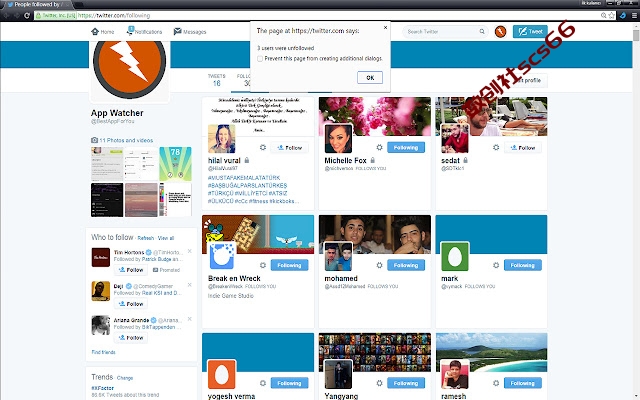Viewport: 640px width, 400px height.
Task: Click the browser tab 'People followed by'
Action: click(37, 4)
